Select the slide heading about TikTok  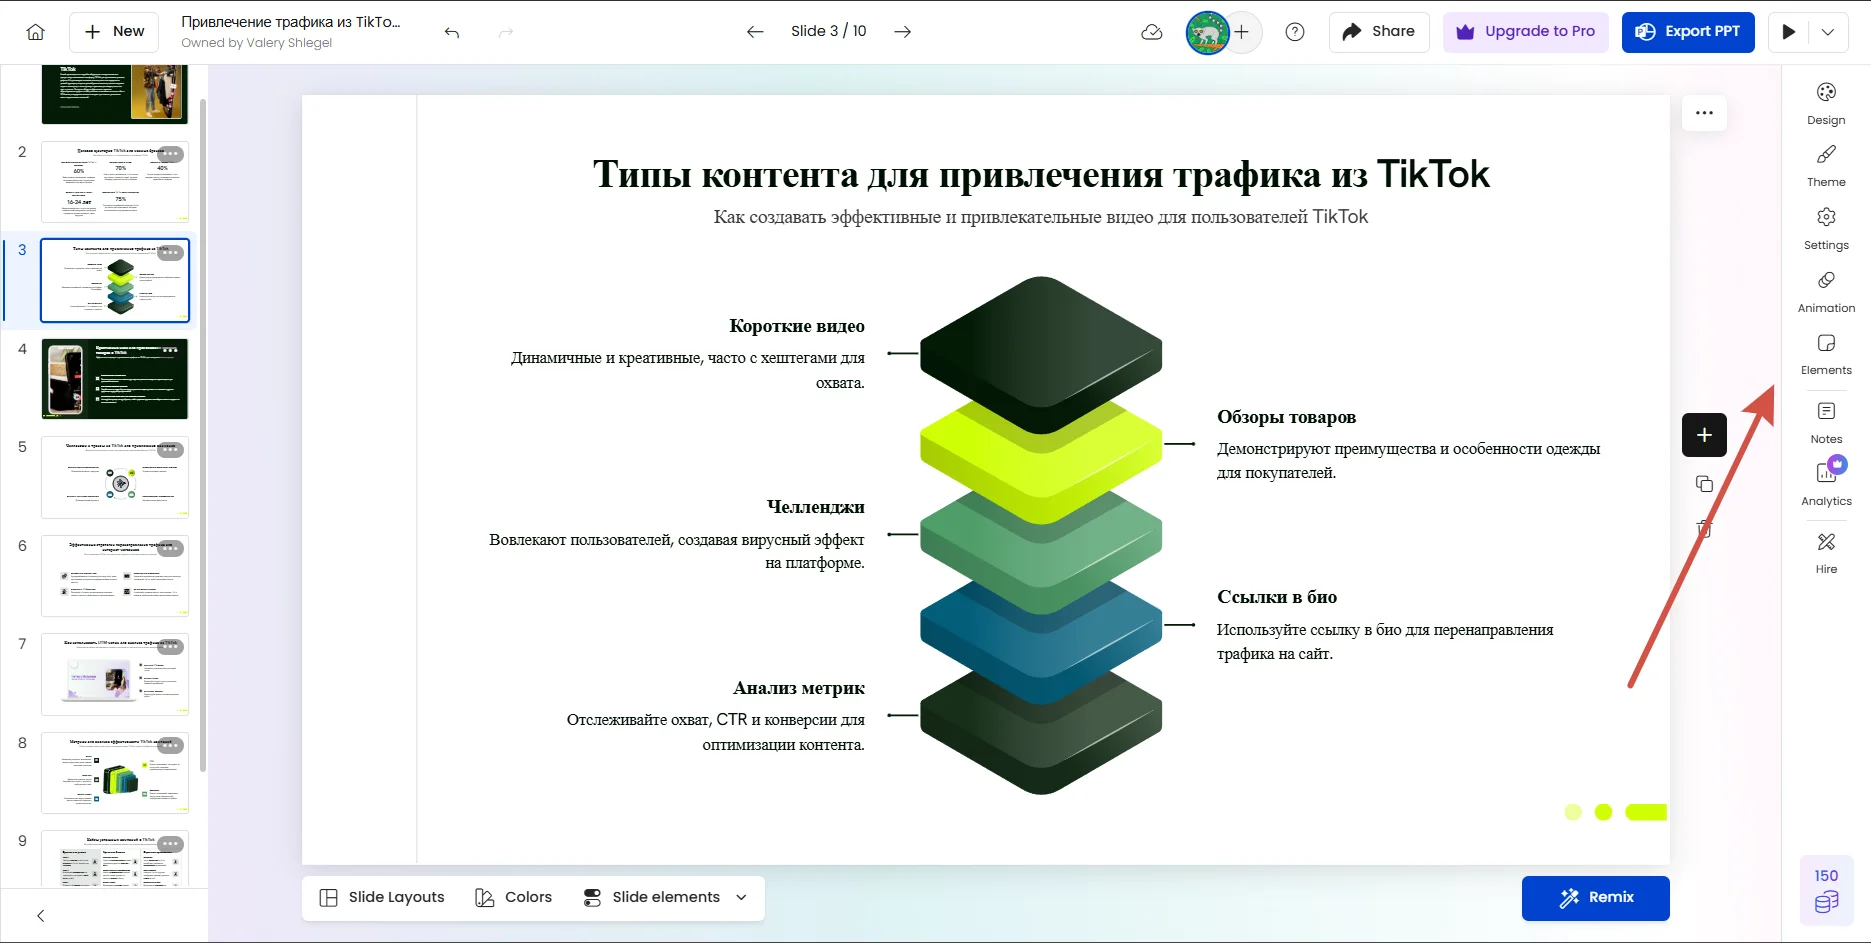1041,174
